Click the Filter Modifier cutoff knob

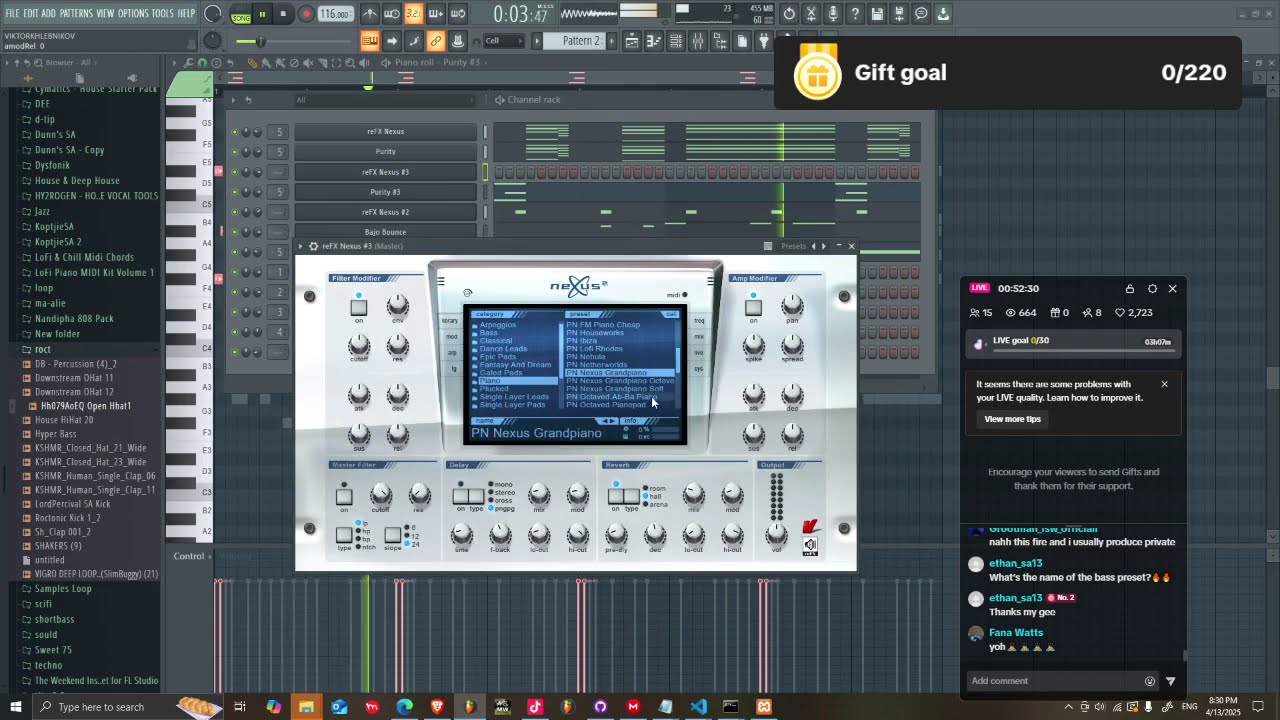tap(358, 346)
